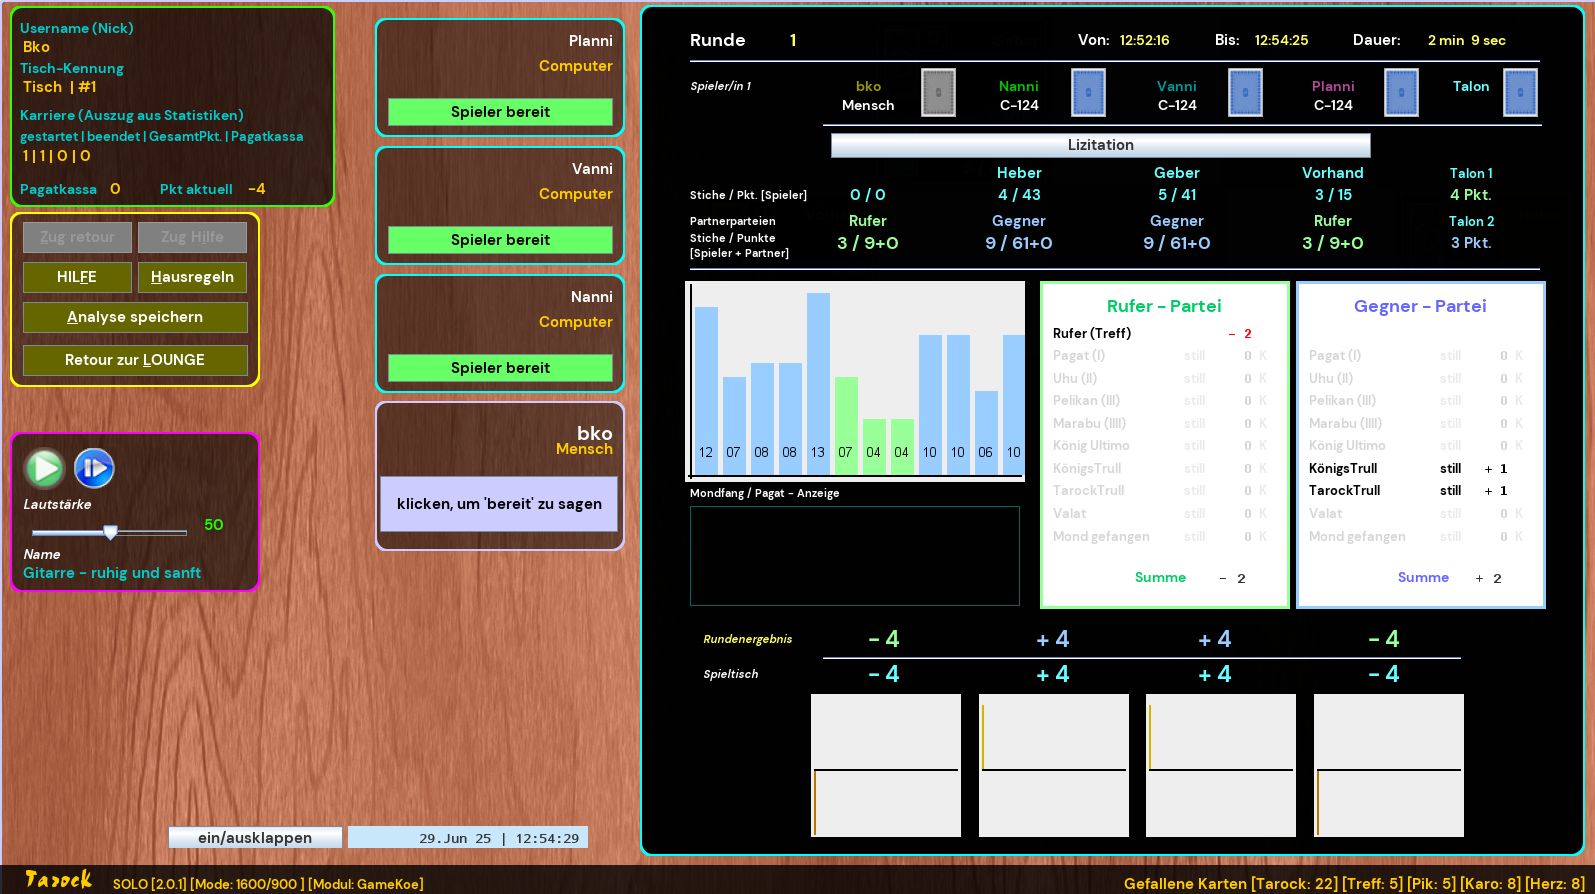Adjust the Lautstärke volume slider

coord(110,532)
